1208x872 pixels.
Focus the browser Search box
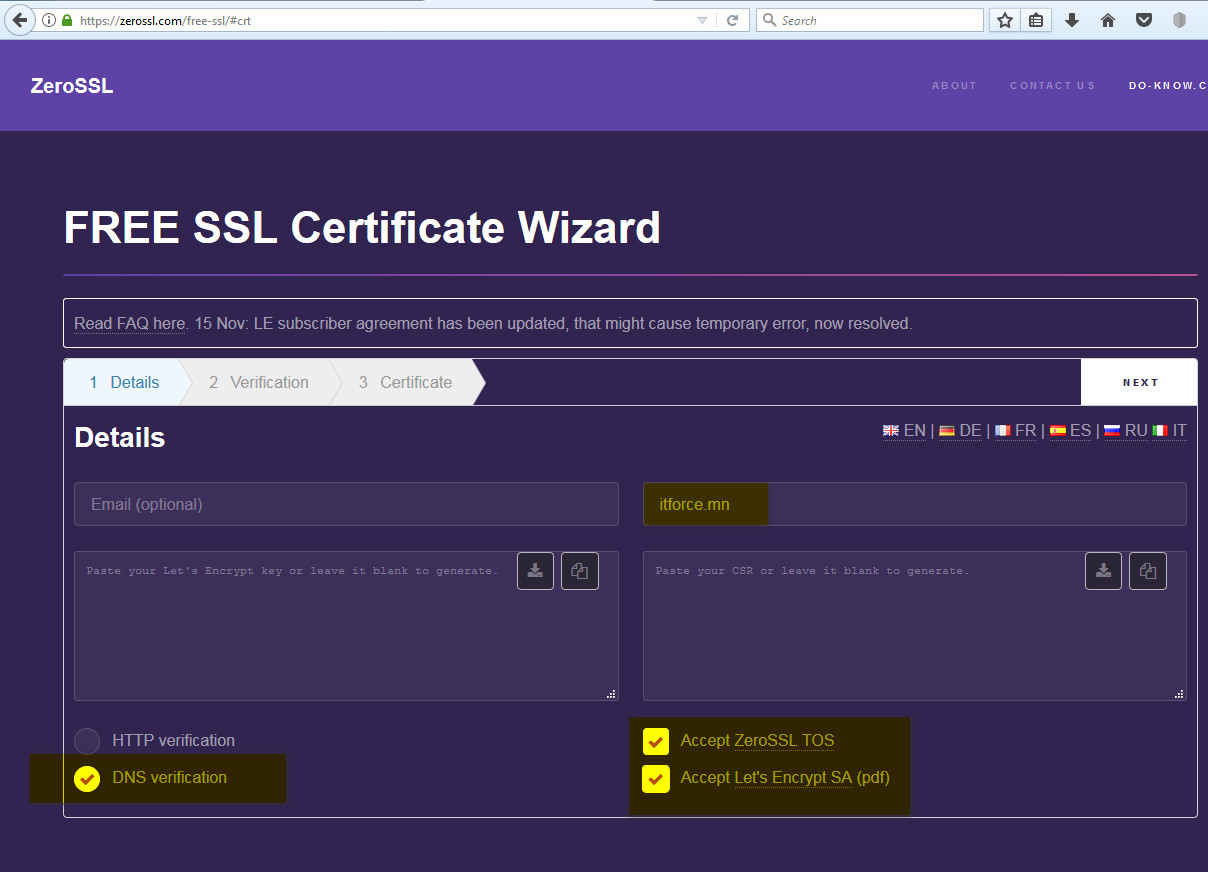[x=870, y=20]
